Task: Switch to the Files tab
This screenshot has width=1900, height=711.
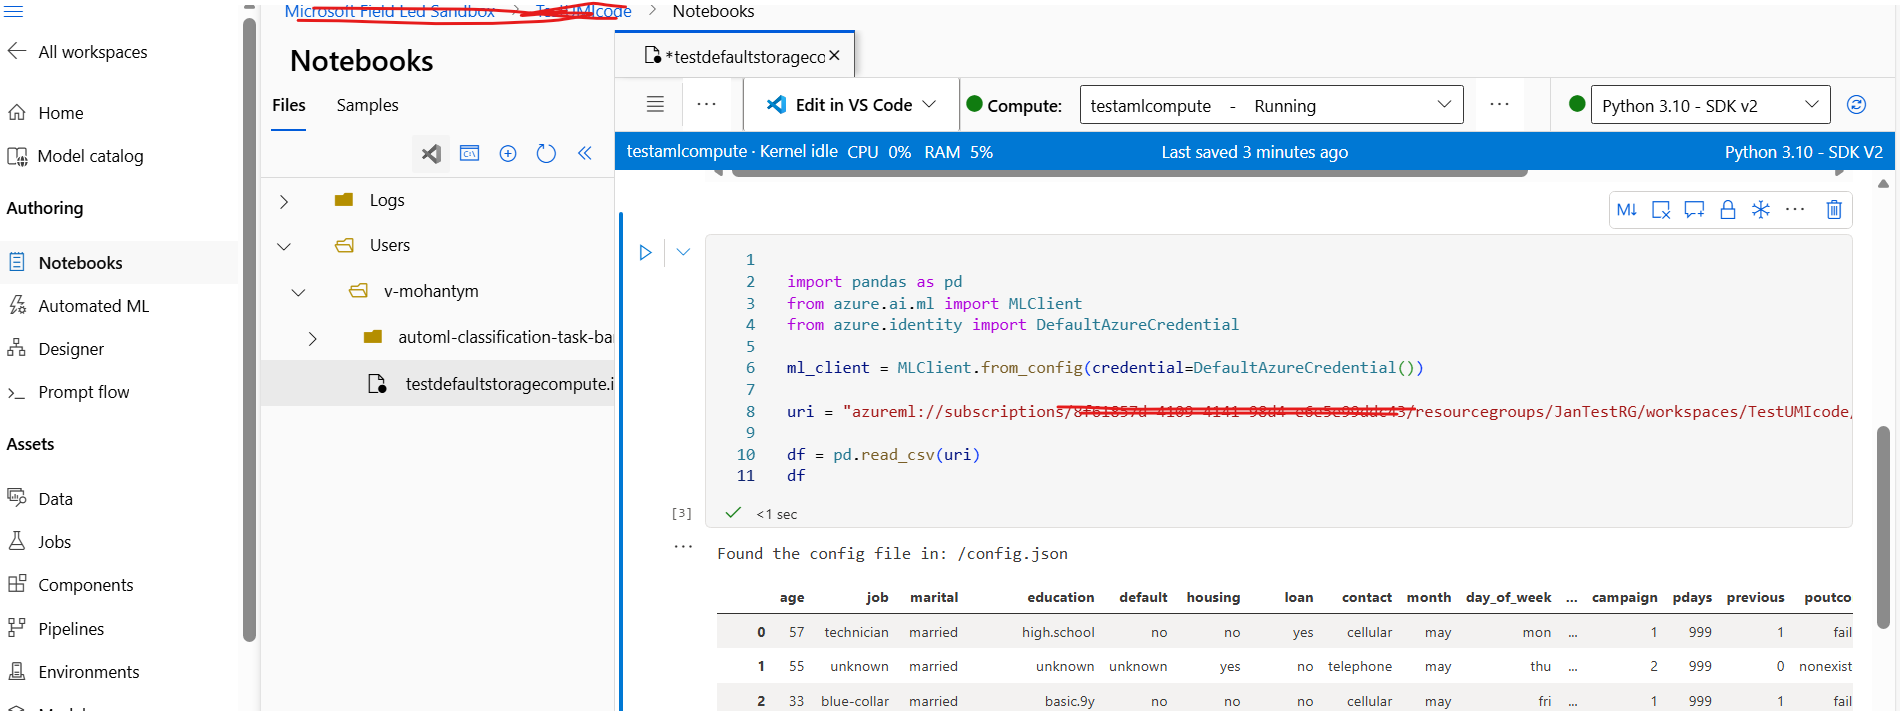Action: [x=289, y=105]
